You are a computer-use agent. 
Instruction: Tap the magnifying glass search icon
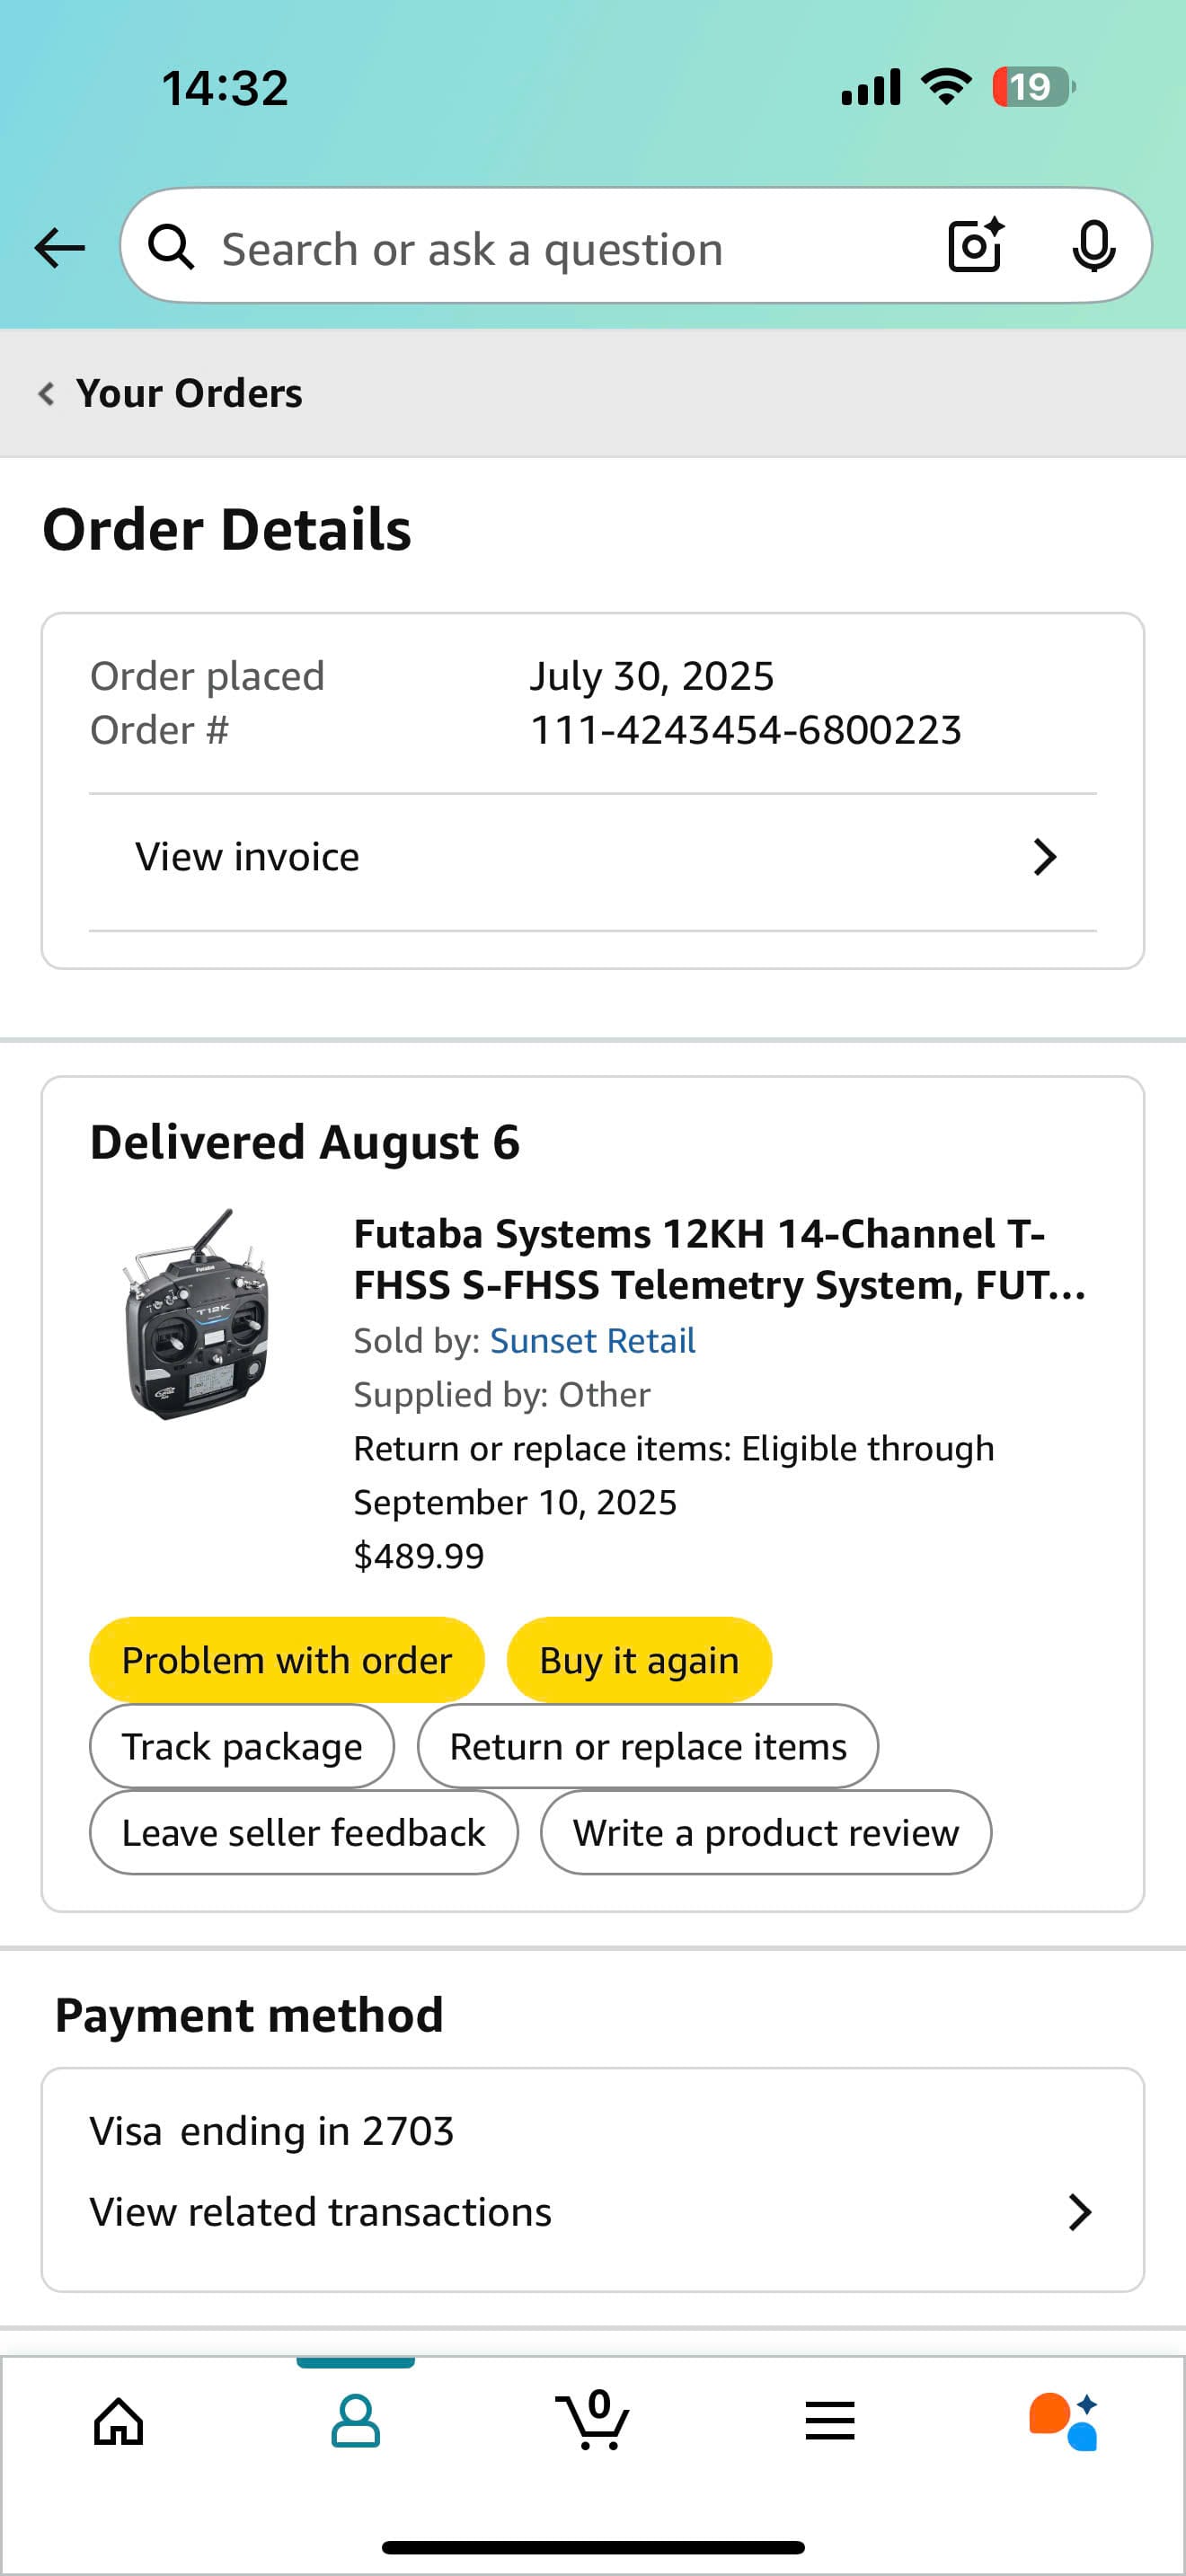[171, 246]
